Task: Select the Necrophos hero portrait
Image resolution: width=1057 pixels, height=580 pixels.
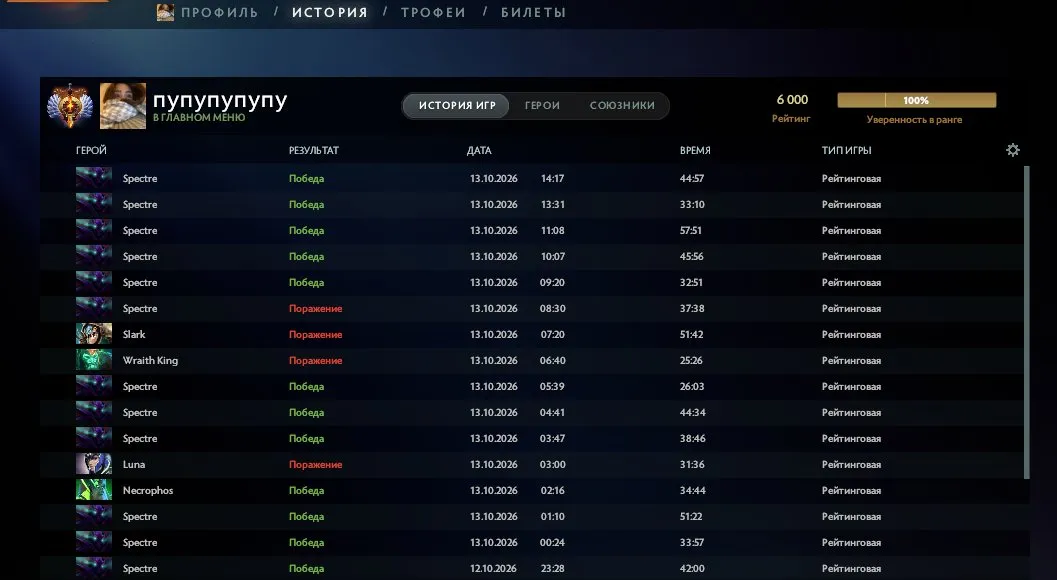Action: click(94, 490)
